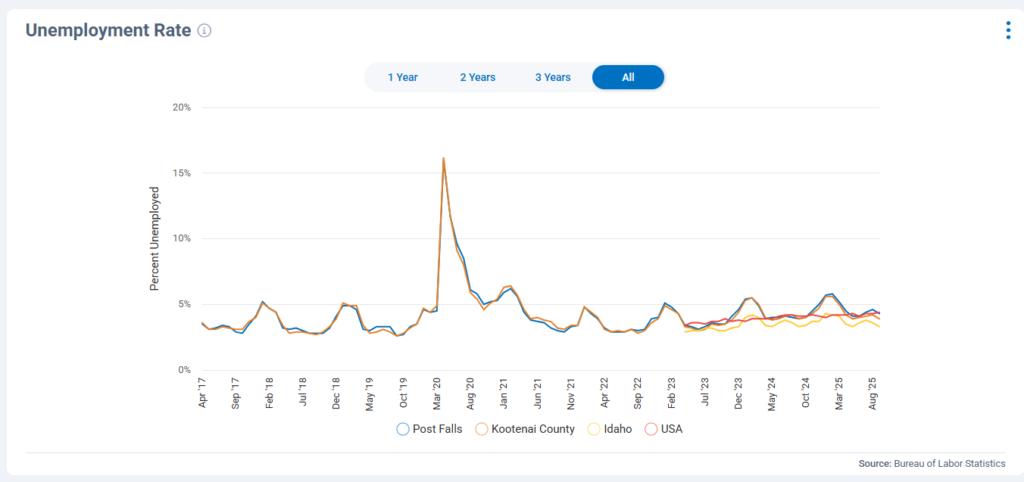Screen dimensions: 1024x482
Task: Click the 20% y-axis label
Action: click(182, 107)
